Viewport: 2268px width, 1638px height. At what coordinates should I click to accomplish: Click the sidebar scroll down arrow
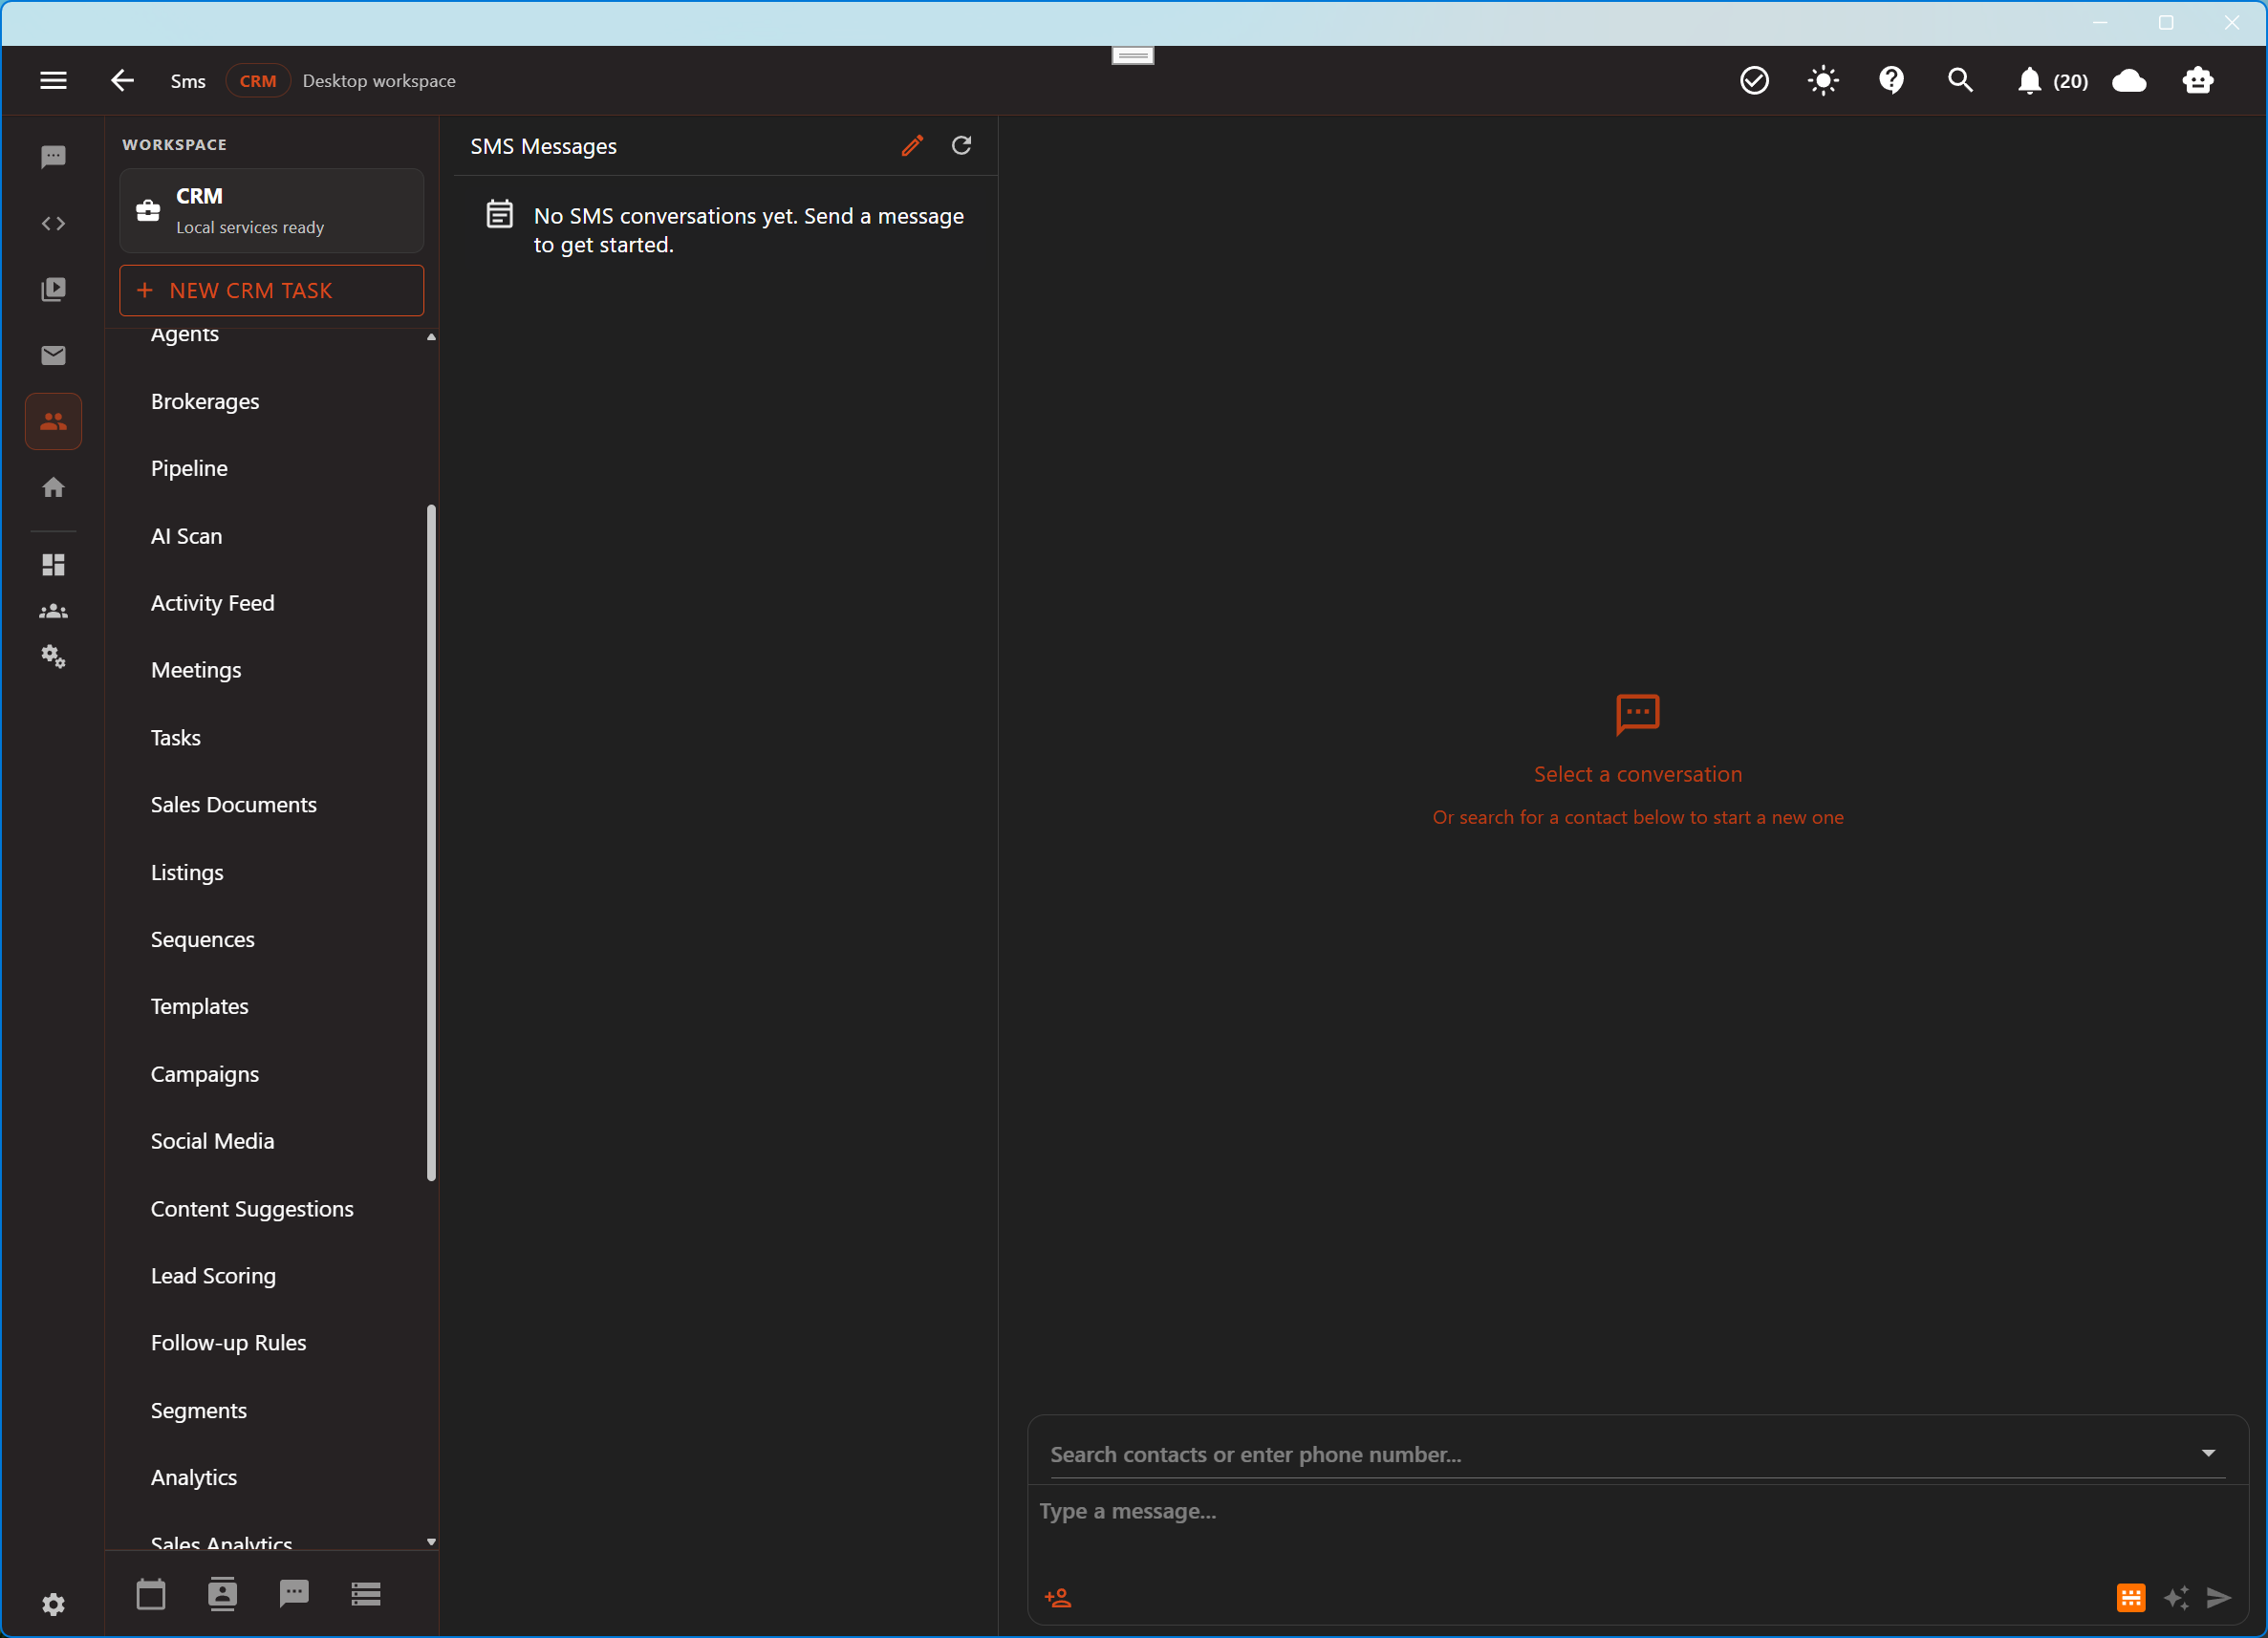pos(431,1542)
